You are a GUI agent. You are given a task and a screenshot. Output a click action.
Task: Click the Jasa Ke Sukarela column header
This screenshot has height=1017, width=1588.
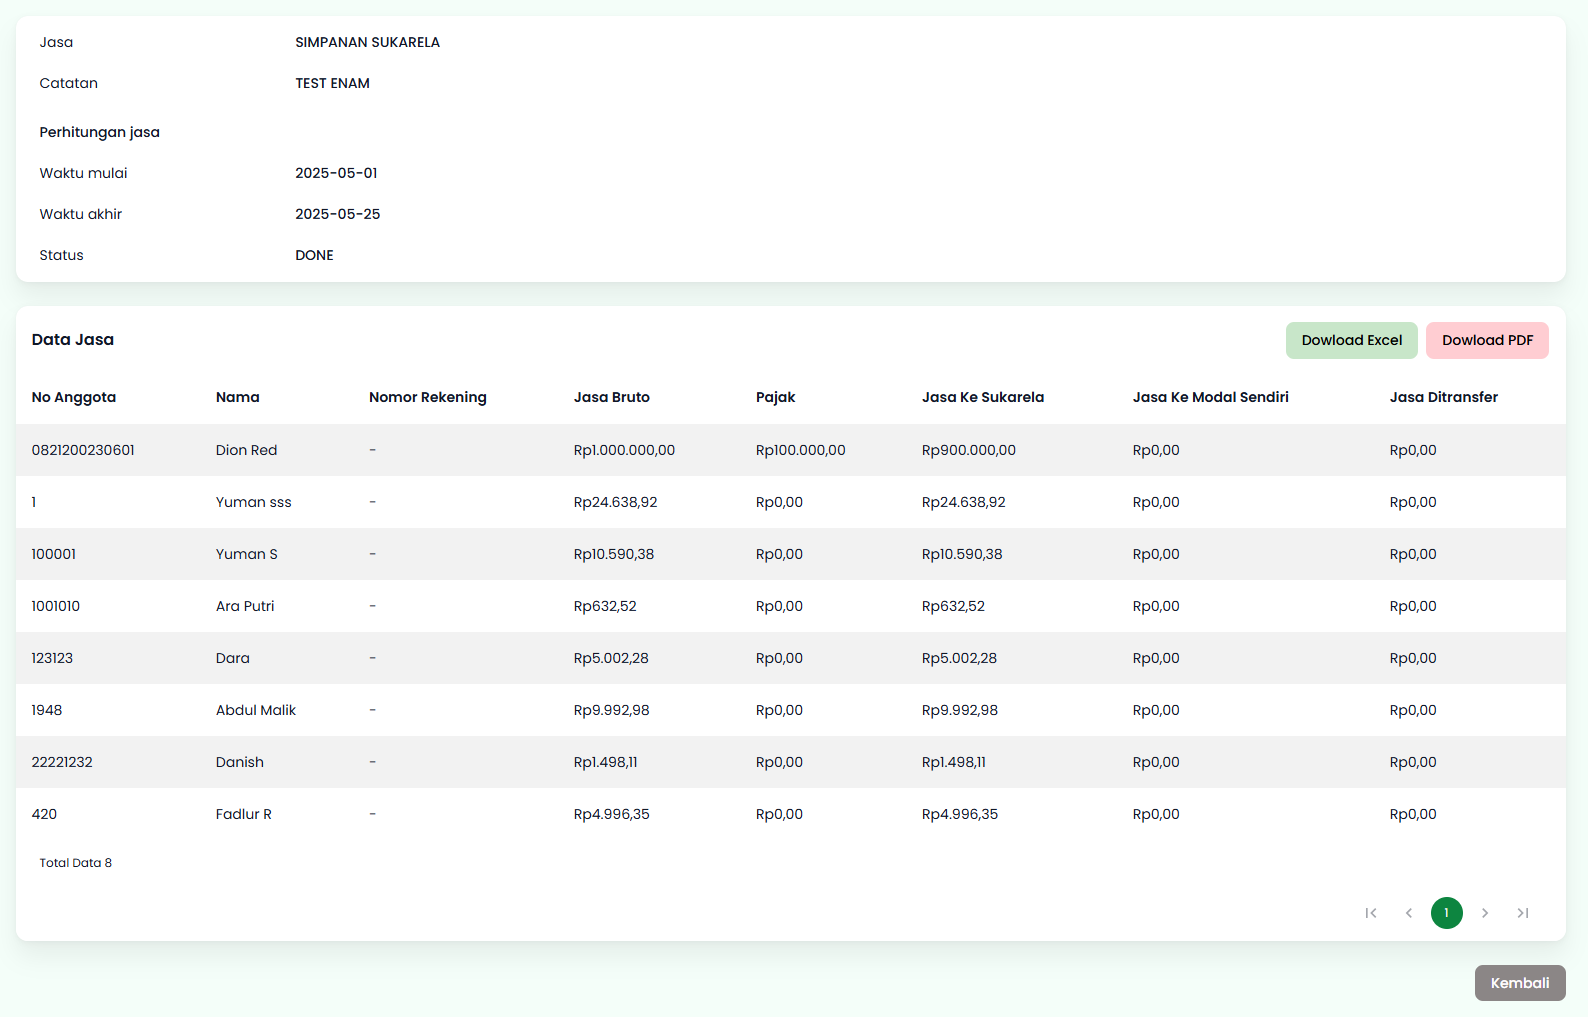(983, 397)
